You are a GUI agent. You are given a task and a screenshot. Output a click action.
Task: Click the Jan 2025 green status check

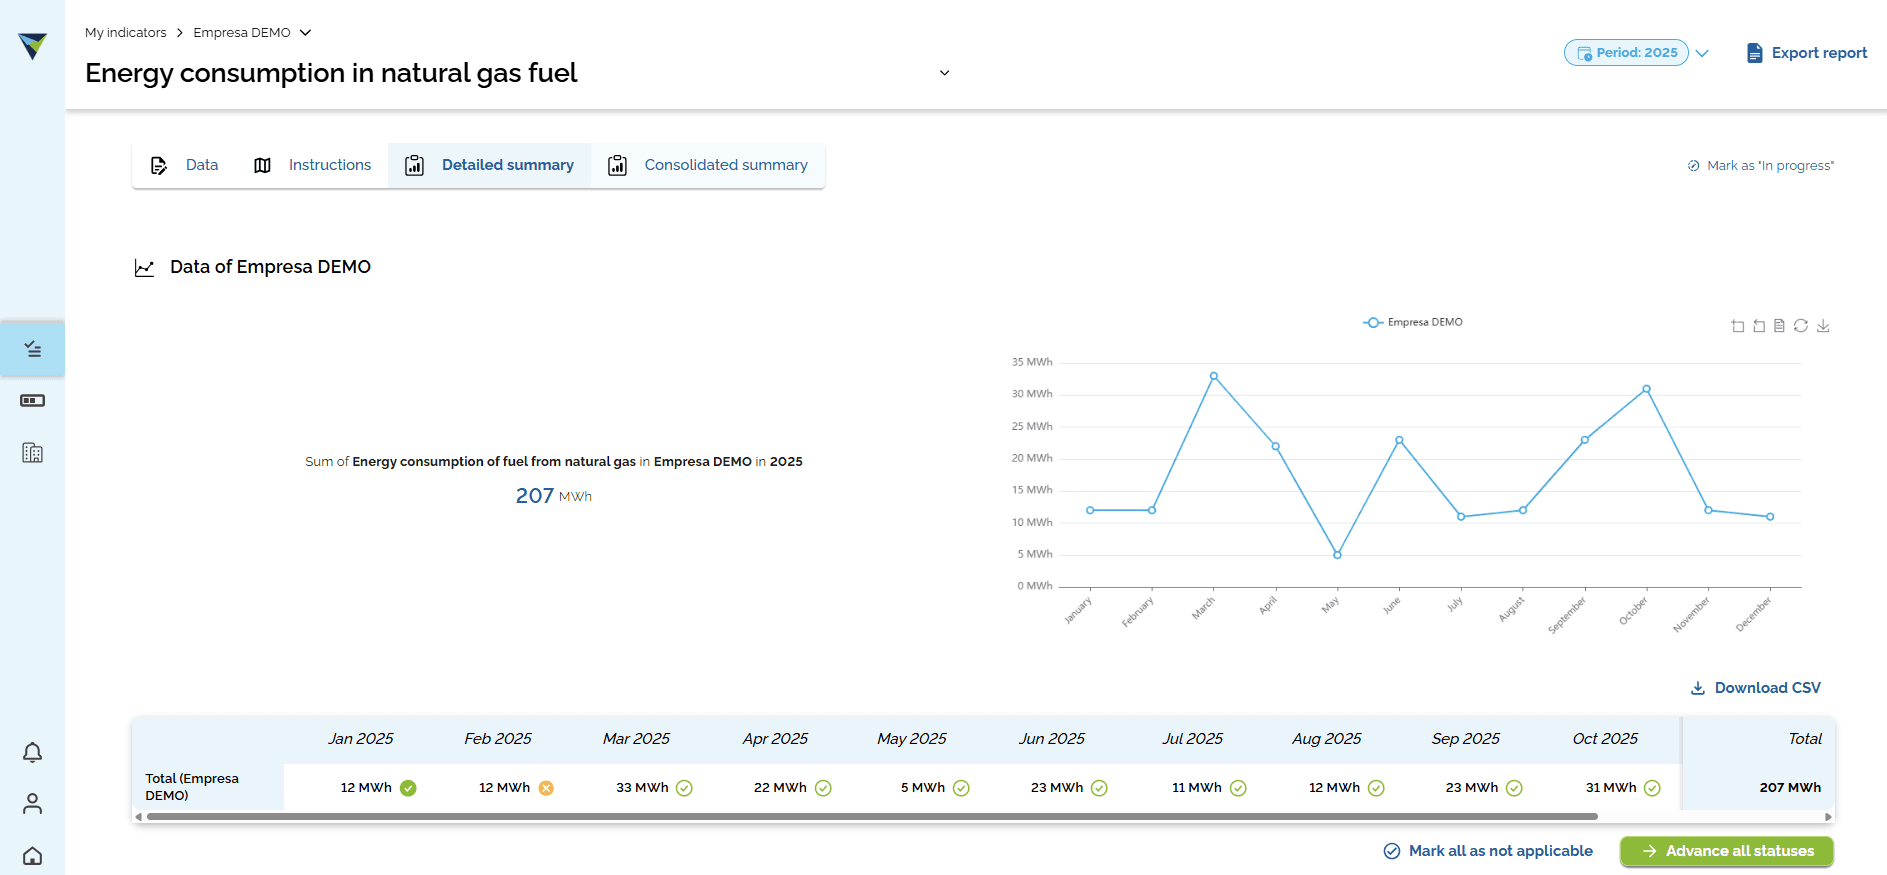tap(408, 788)
